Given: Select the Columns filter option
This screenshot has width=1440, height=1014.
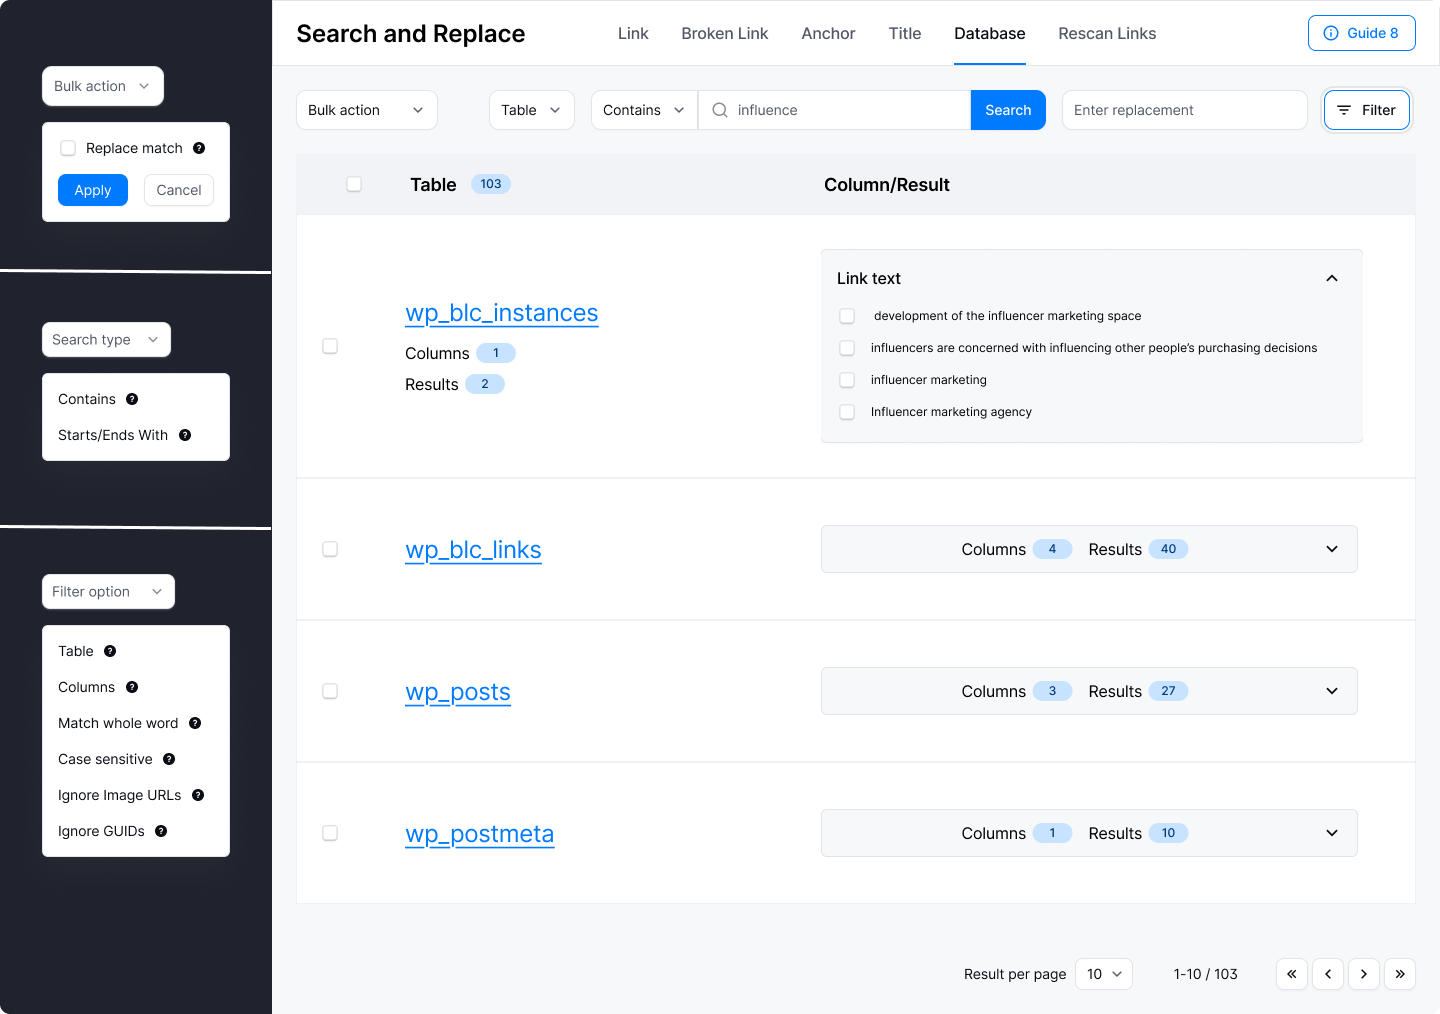Looking at the screenshot, I should tap(86, 687).
